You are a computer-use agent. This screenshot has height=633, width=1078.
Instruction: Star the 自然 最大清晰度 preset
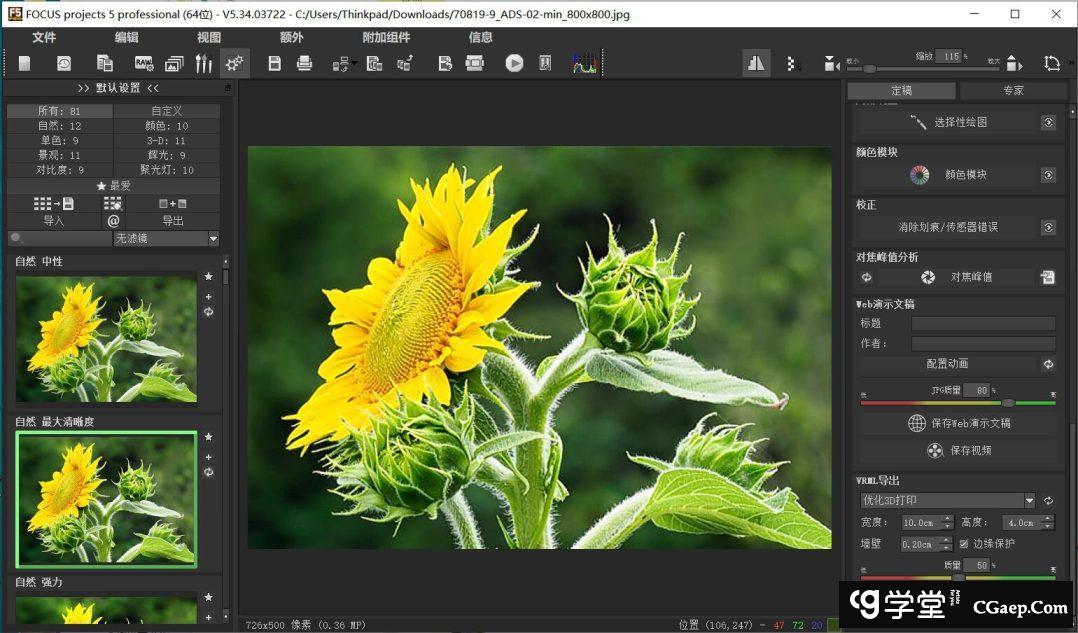208,437
